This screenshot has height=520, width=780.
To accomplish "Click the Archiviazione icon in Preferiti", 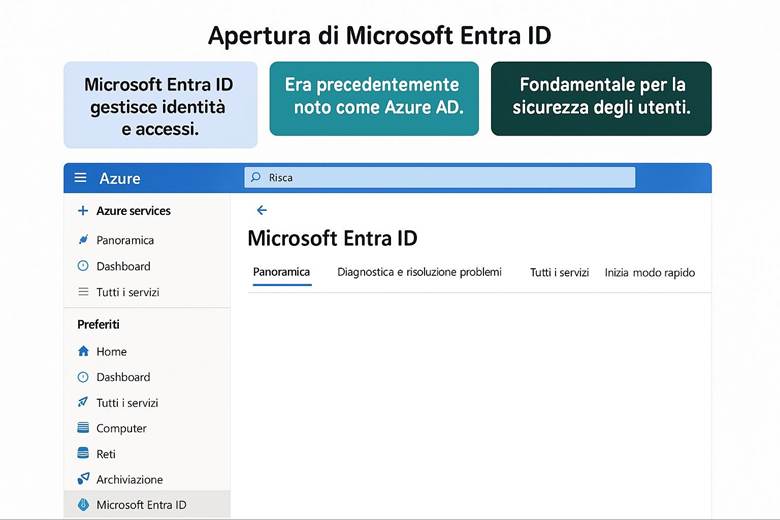I will 83,479.
